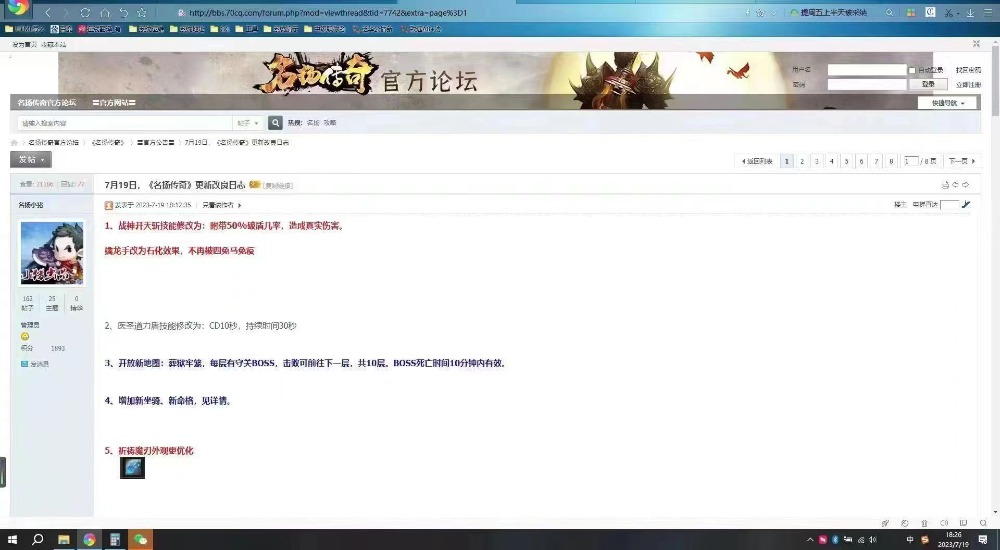Viewport: 1000px width, 550px height.
Task: Click the forum search input box
Action: coord(124,123)
